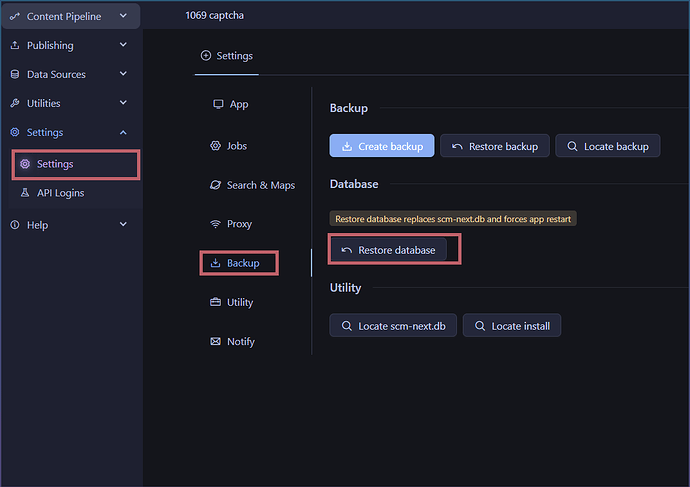
Task: Expand the Data Sources menu chevron
Action: pyautogui.click(x=123, y=74)
